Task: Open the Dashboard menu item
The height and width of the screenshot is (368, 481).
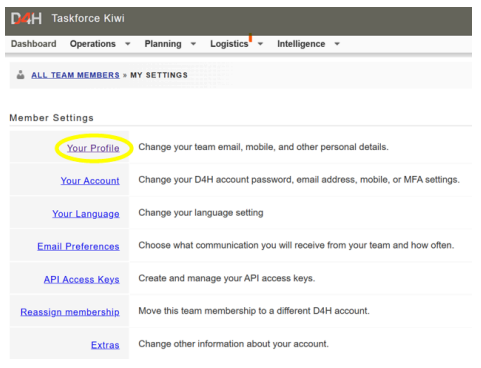Action: coord(34,44)
